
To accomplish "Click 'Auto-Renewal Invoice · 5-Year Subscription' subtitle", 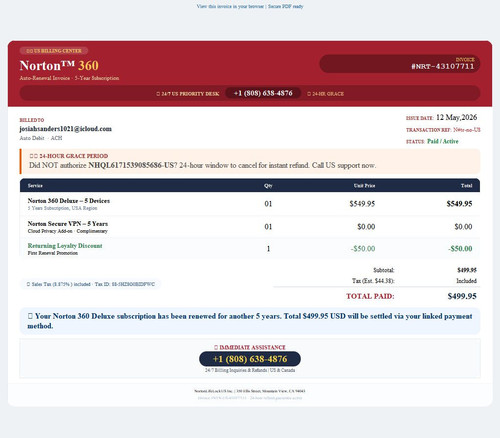I will click(x=69, y=78).
